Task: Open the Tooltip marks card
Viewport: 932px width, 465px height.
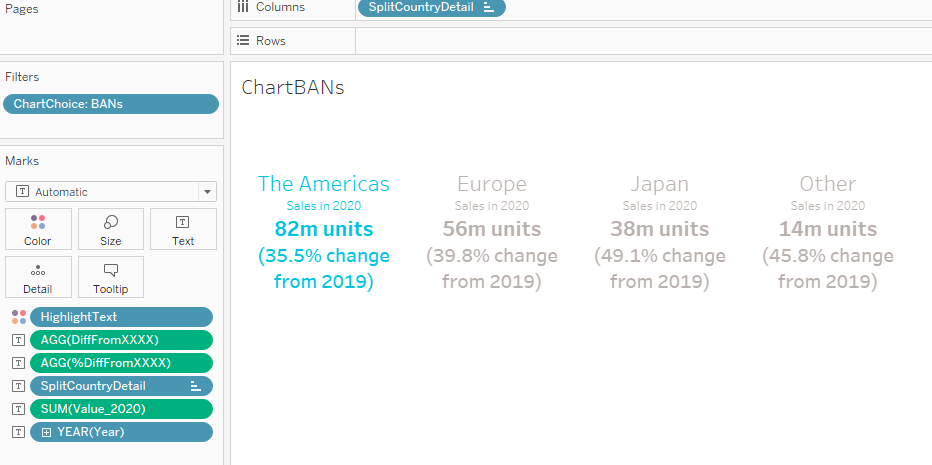Action: coord(111,277)
